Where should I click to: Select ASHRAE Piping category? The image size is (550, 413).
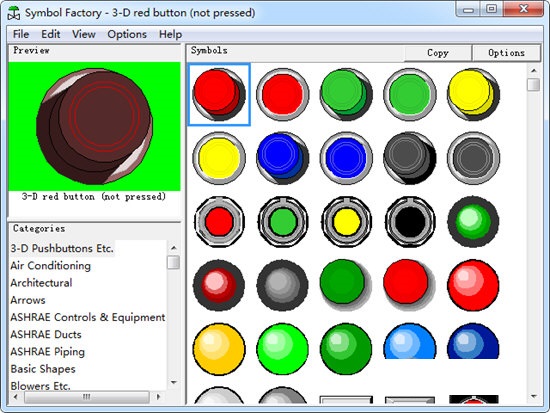[x=47, y=352]
